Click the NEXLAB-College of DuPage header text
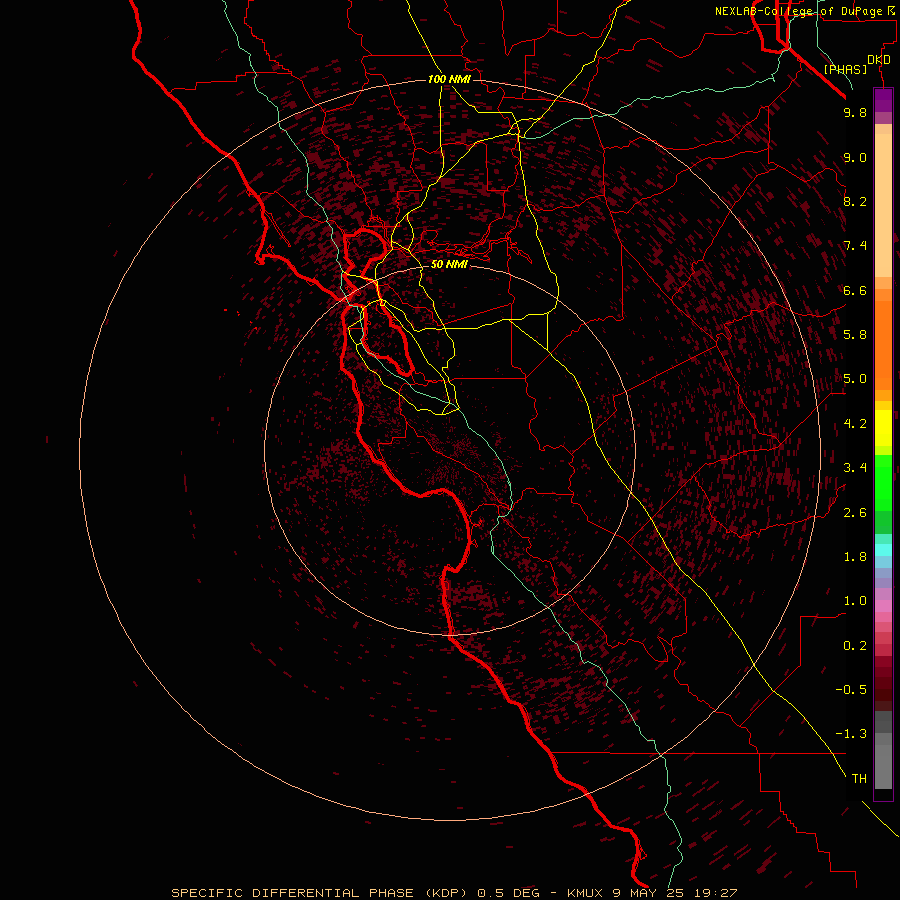The image size is (900, 900). [x=799, y=11]
